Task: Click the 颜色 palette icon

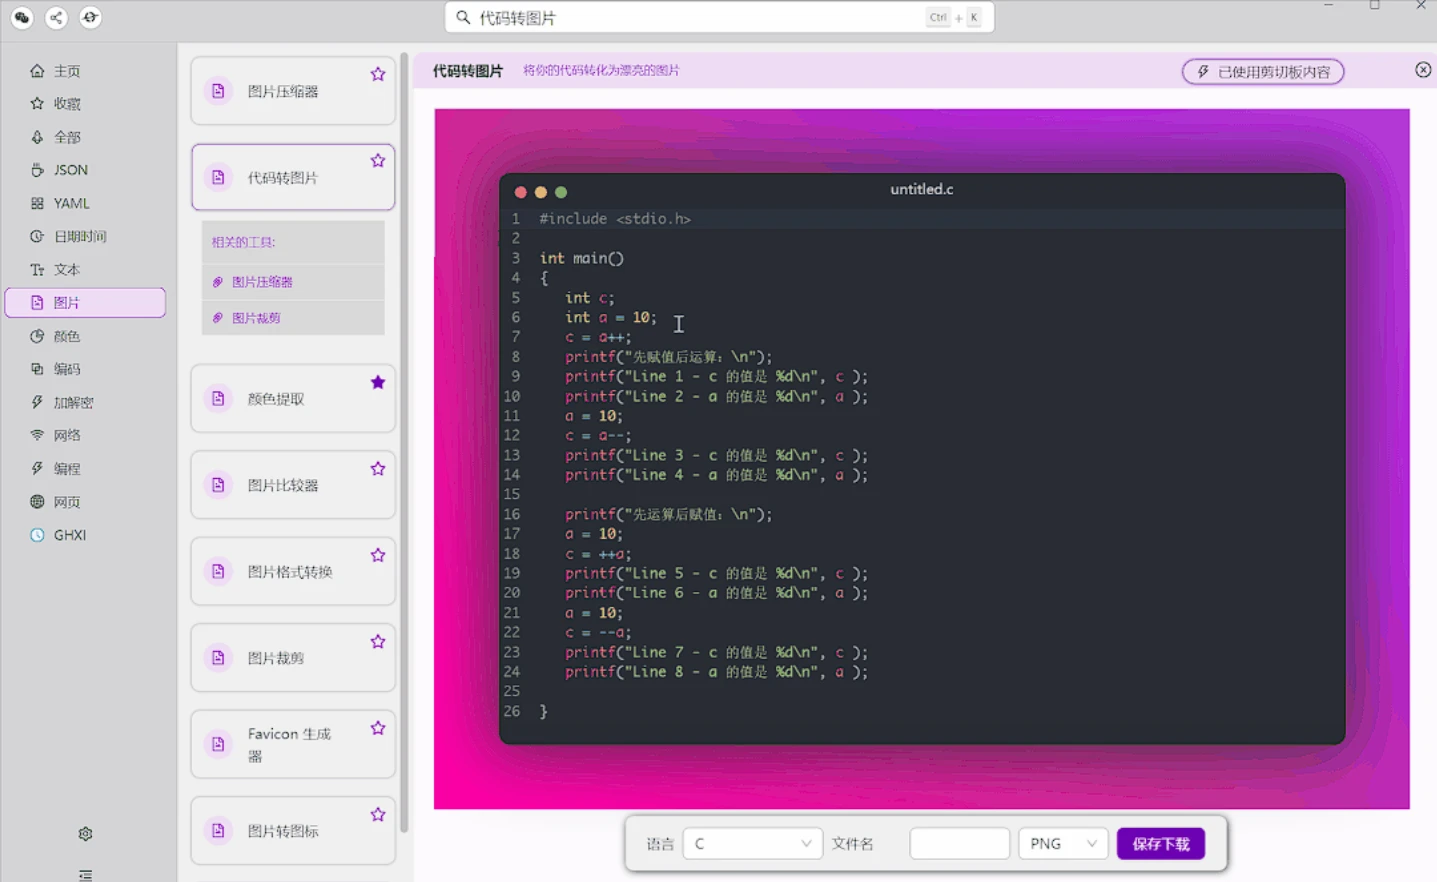Action: click(x=37, y=336)
